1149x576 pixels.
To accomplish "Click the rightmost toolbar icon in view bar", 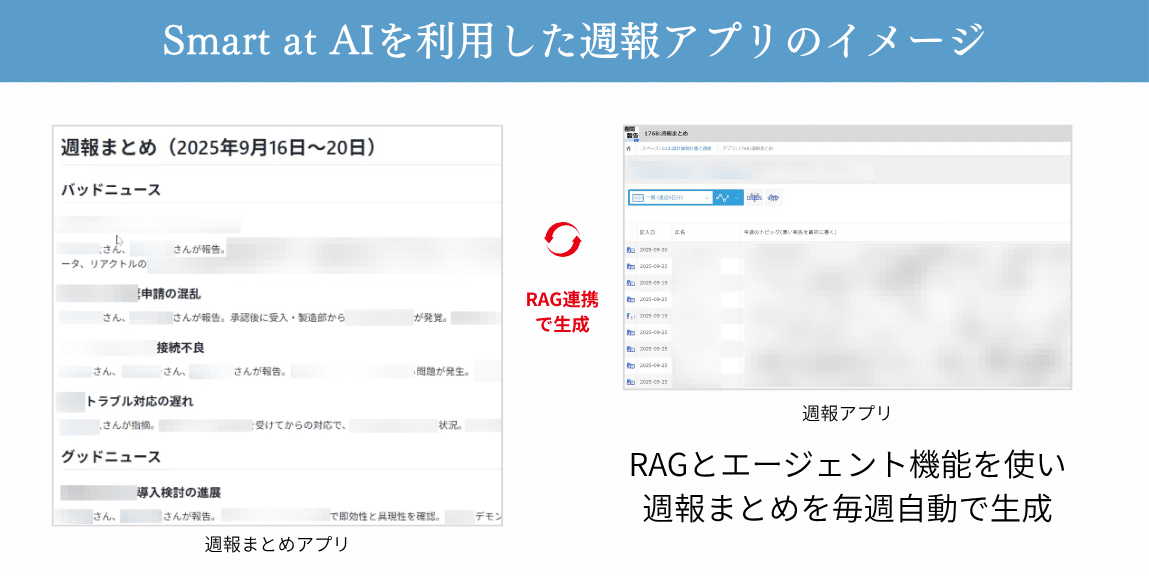I will (x=773, y=198).
